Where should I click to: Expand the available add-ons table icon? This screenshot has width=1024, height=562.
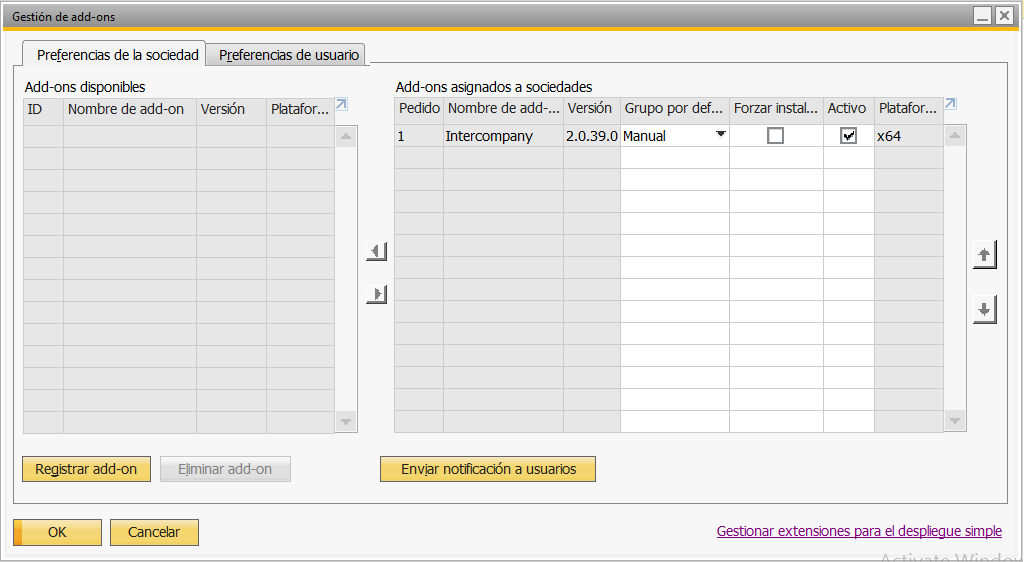tap(341, 105)
